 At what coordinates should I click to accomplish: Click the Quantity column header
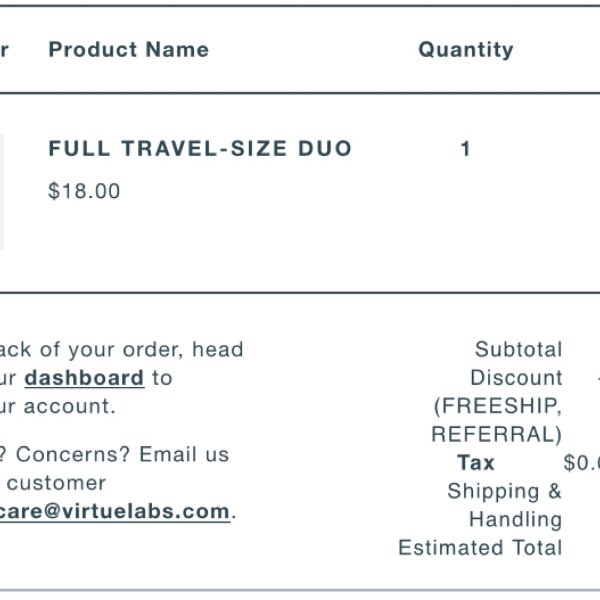466,50
